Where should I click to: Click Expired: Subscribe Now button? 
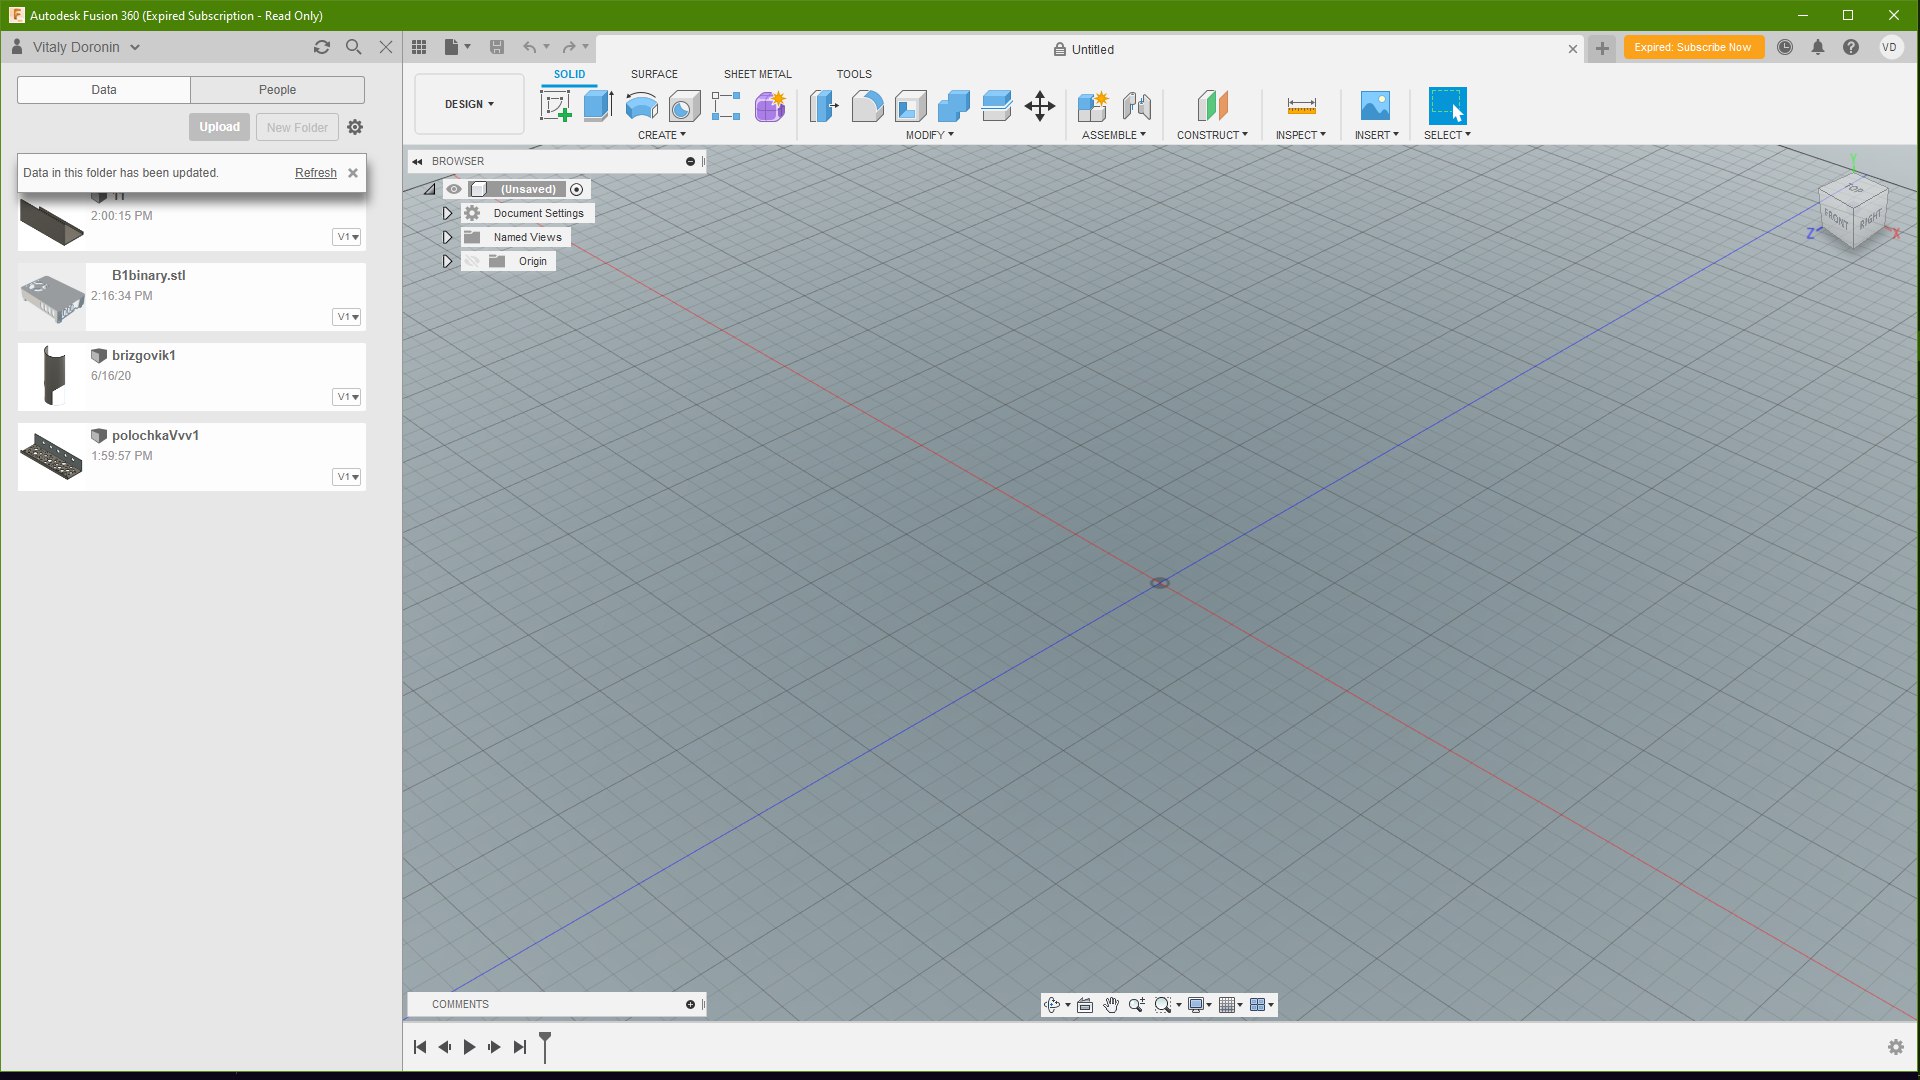click(1693, 47)
